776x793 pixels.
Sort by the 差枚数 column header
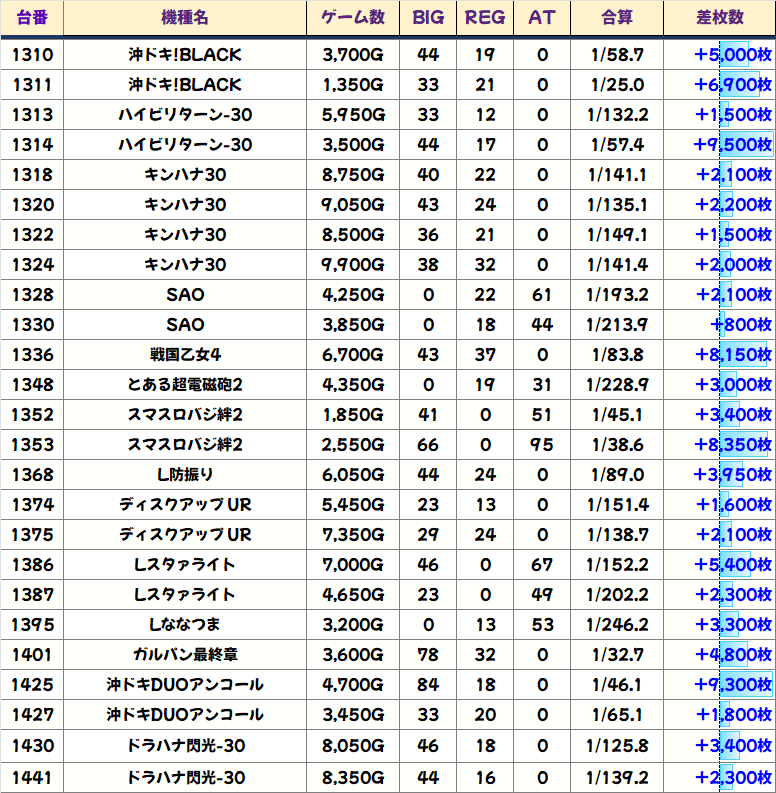pos(719,18)
